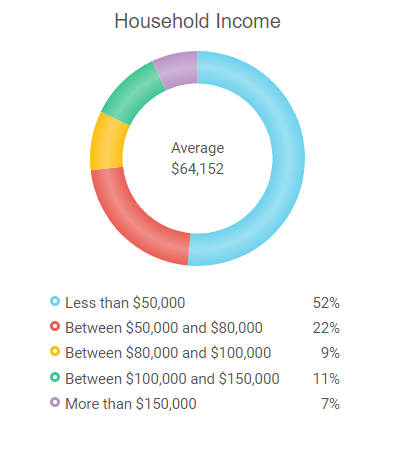
Task: Select the red donut chart segment
Action: point(133,218)
